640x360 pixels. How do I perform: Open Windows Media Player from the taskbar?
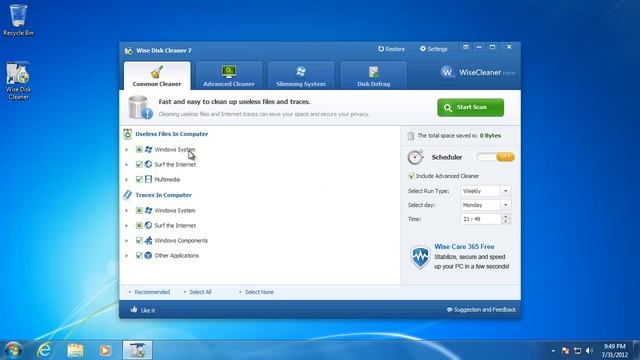[x=105, y=350]
